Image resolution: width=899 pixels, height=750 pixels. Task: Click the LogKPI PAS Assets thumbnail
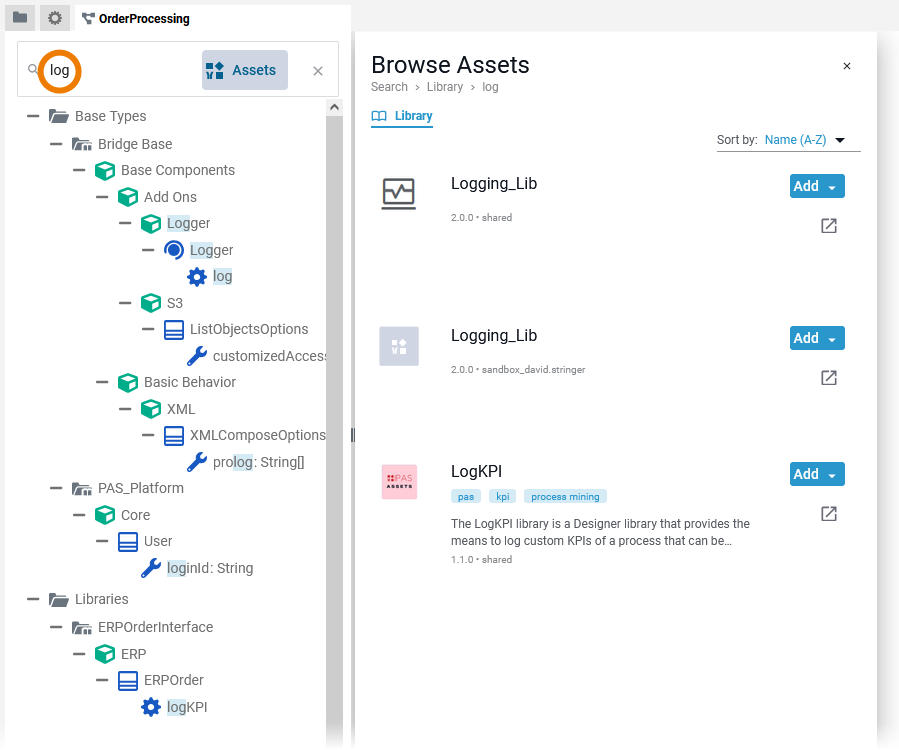pyautogui.click(x=399, y=482)
